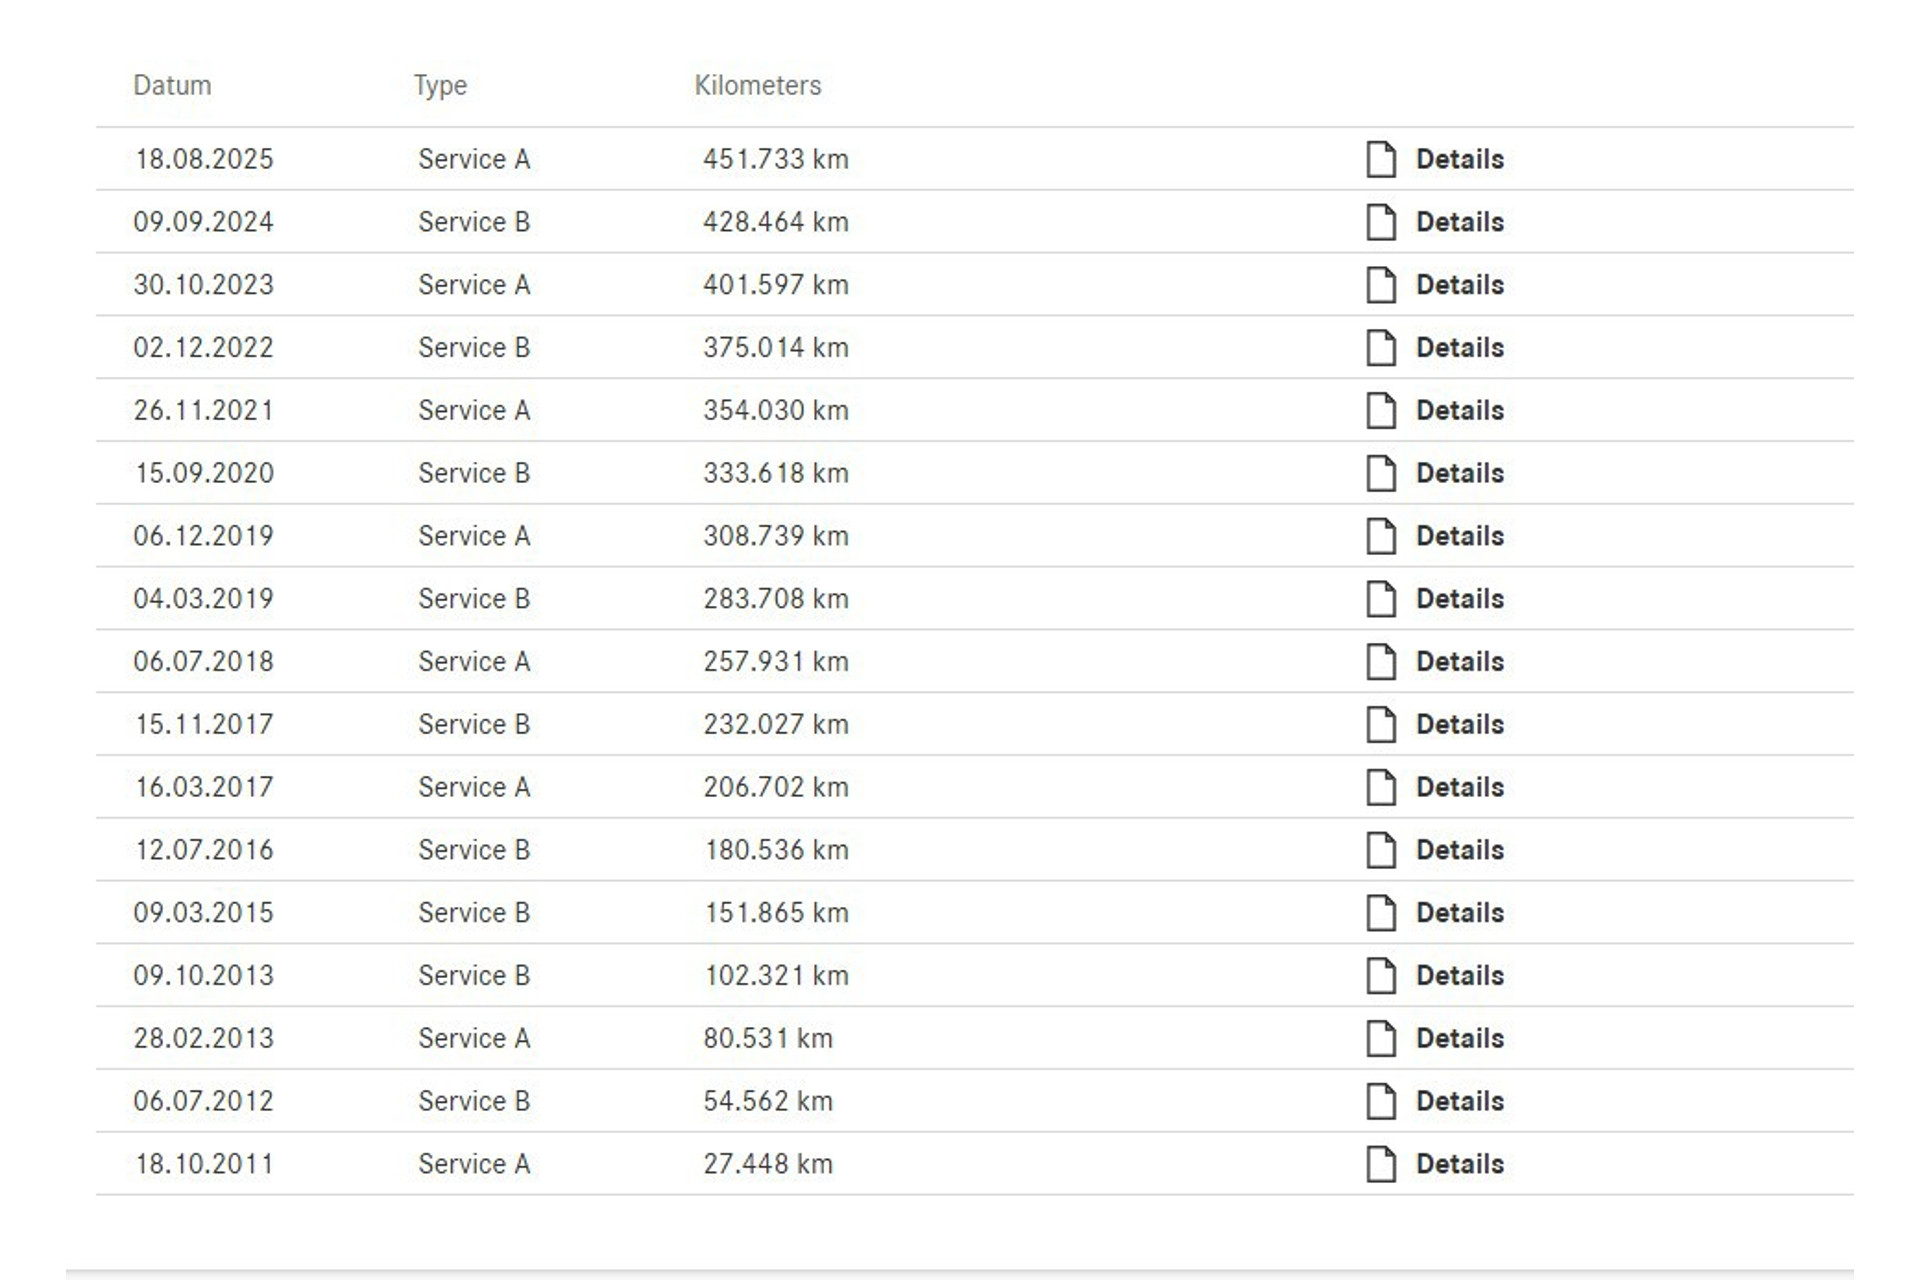This screenshot has width=1920, height=1280.
Task: Click the Kilometers column header
Action: pos(758,85)
